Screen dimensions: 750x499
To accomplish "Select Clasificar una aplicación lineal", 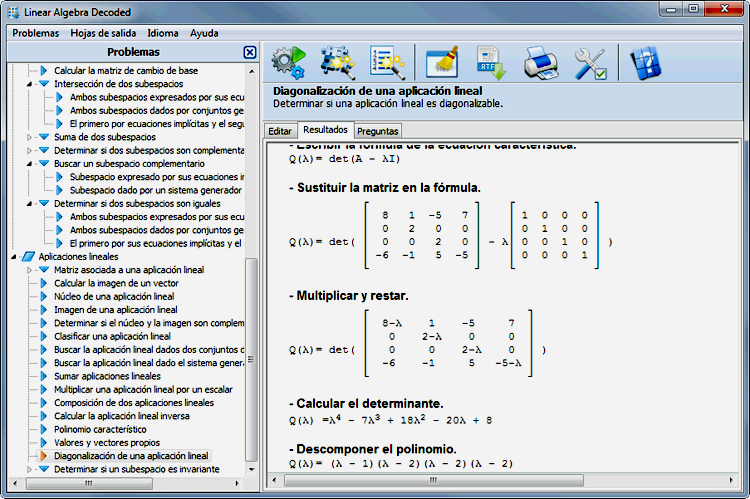I will (x=112, y=336).
